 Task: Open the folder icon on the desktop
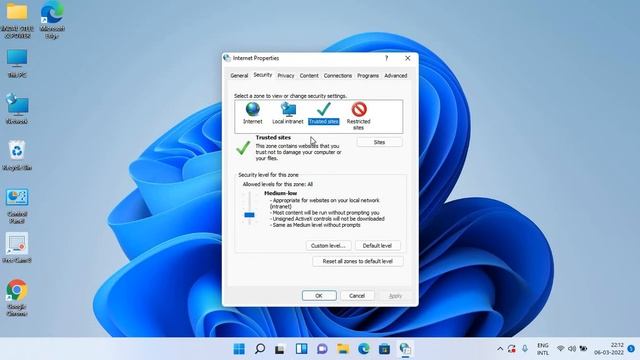coord(17,20)
